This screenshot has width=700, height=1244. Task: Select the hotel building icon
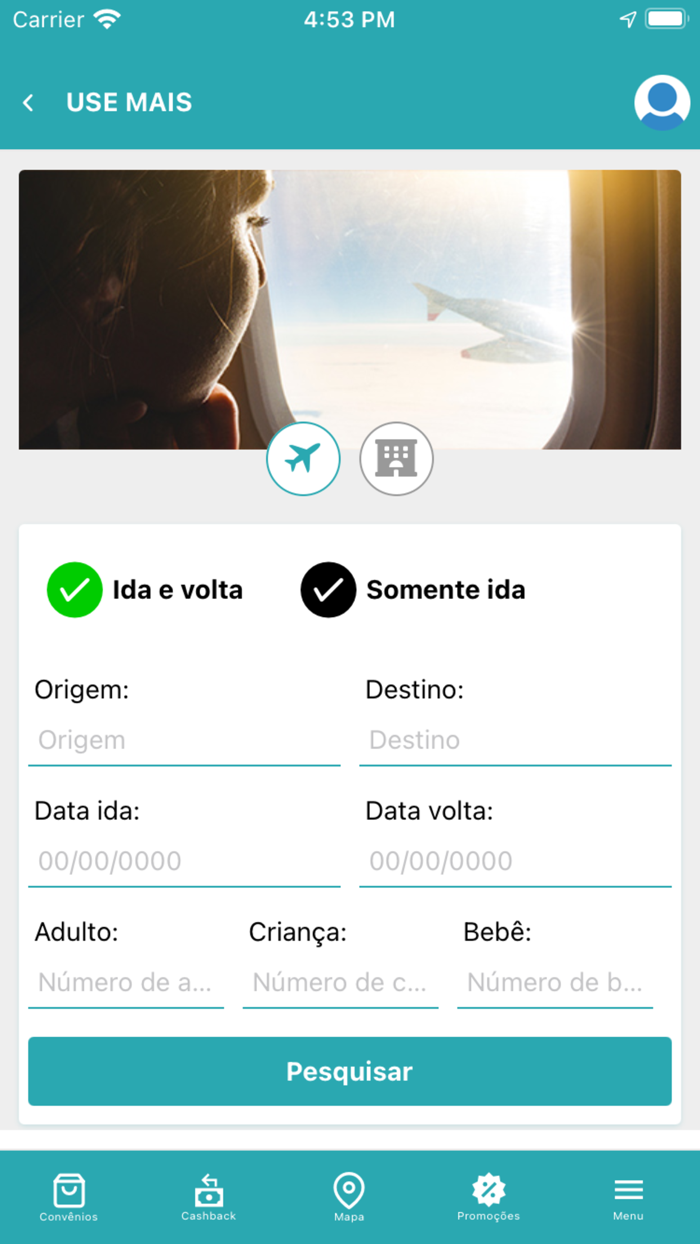[396, 458]
